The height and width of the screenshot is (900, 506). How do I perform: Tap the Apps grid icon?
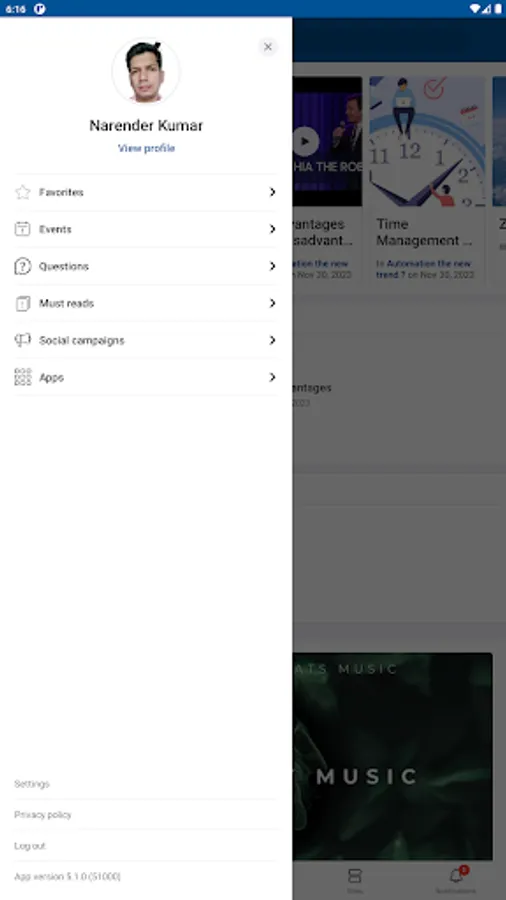pos(22,377)
